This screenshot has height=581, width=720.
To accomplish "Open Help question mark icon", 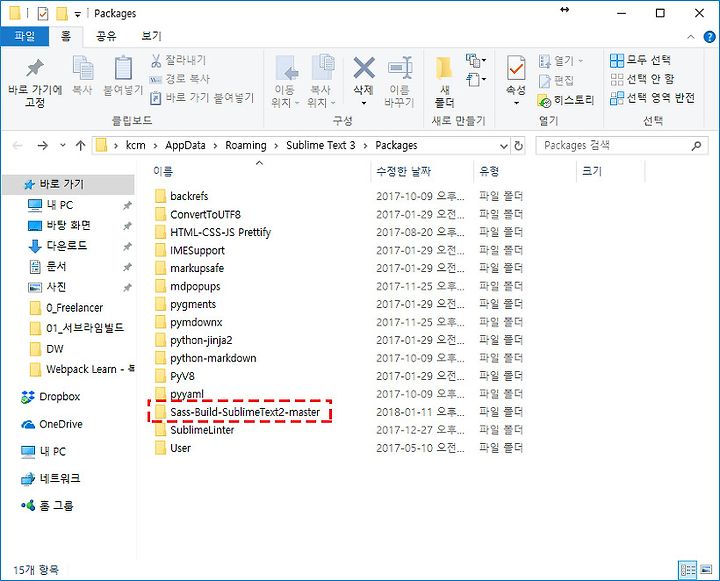I will click(x=709, y=37).
